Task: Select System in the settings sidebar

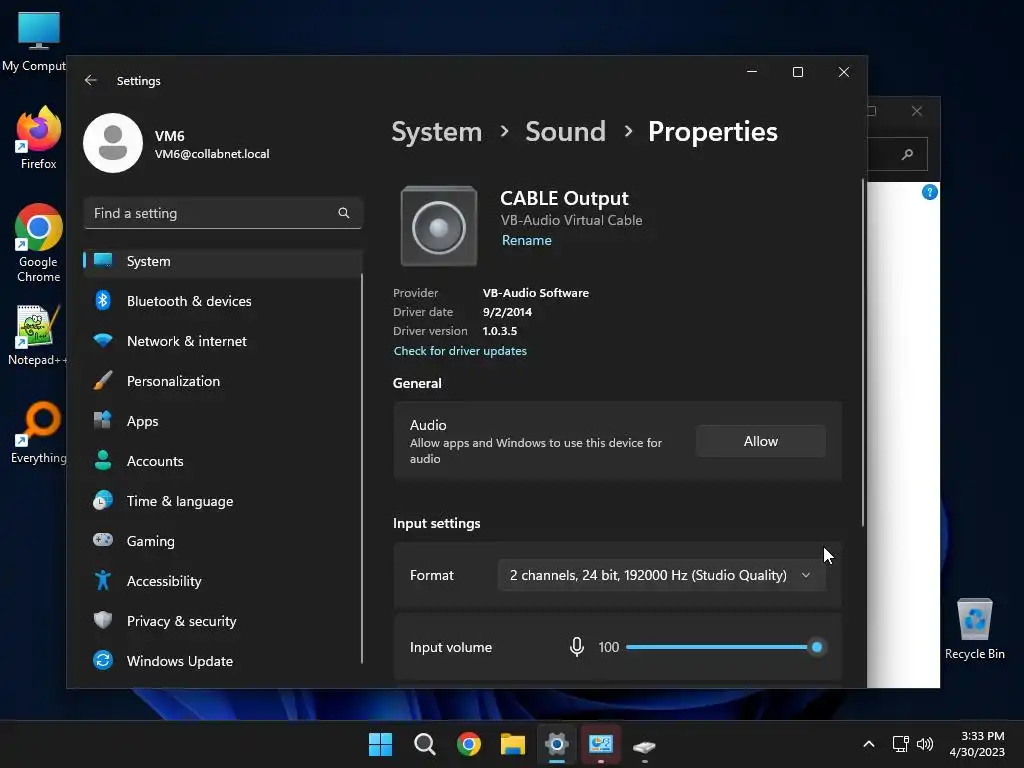Action: tap(223, 261)
